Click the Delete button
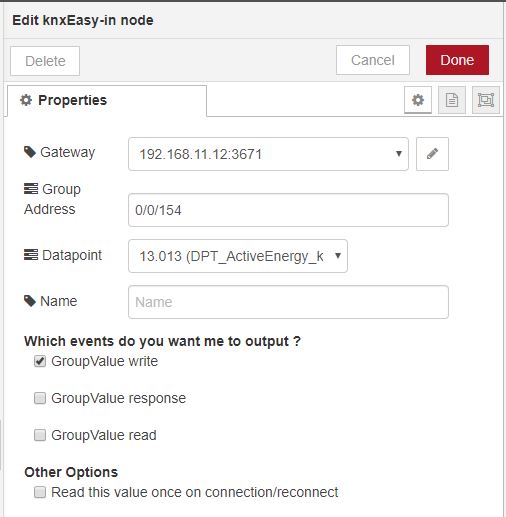Viewport: 506px width, 517px height. click(x=45, y=61)
